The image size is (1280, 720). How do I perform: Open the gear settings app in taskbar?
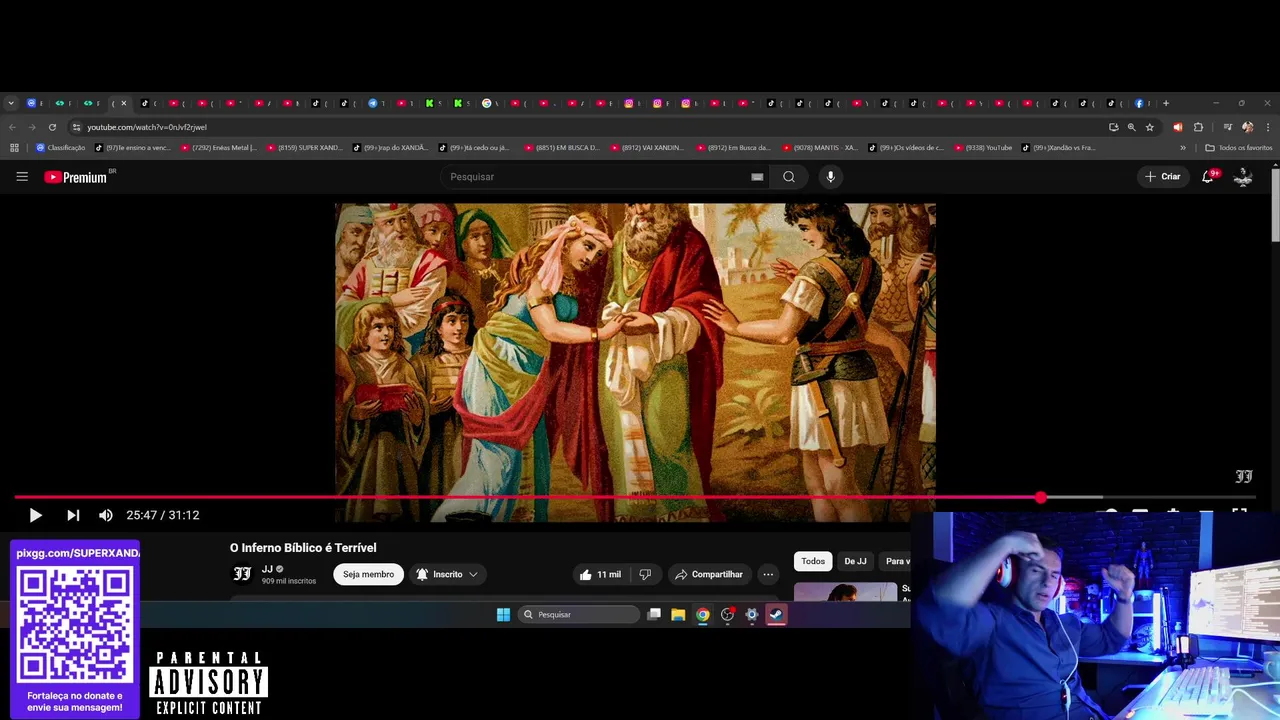point(752,615)
